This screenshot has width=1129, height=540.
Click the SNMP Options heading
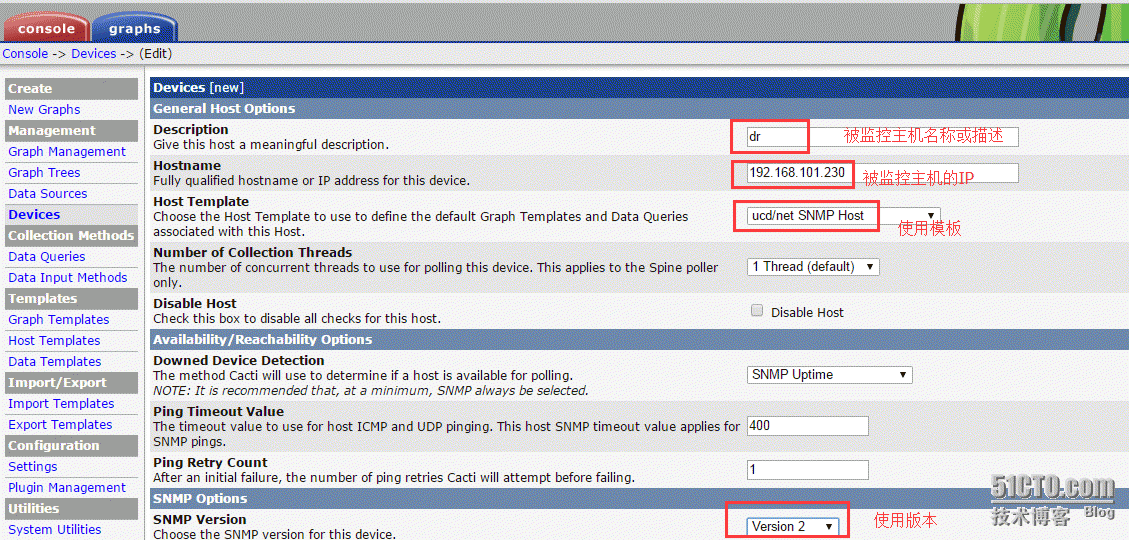point(200,498)
